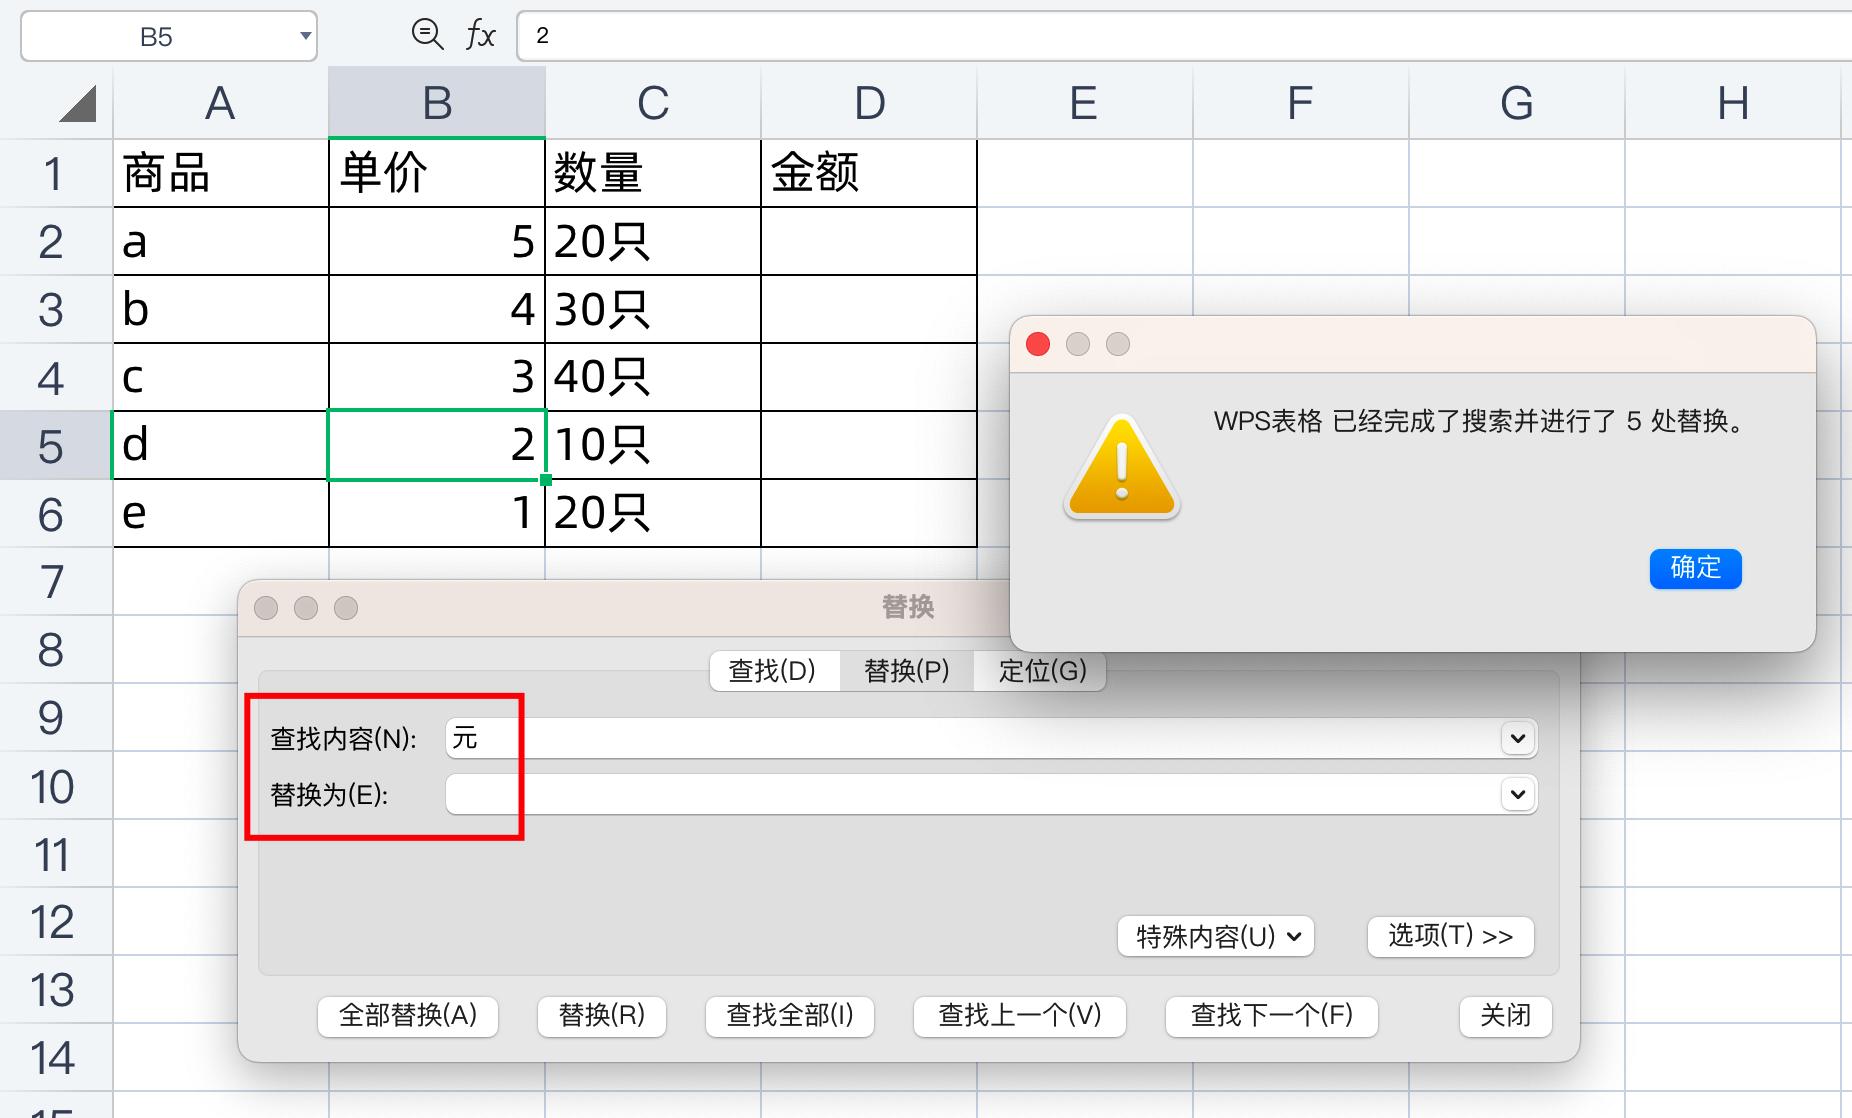Image resolution: width=1852 pixels, height=1118 pixels.
Task: Select the 替换(P) tab
Action: pos(905,671)
